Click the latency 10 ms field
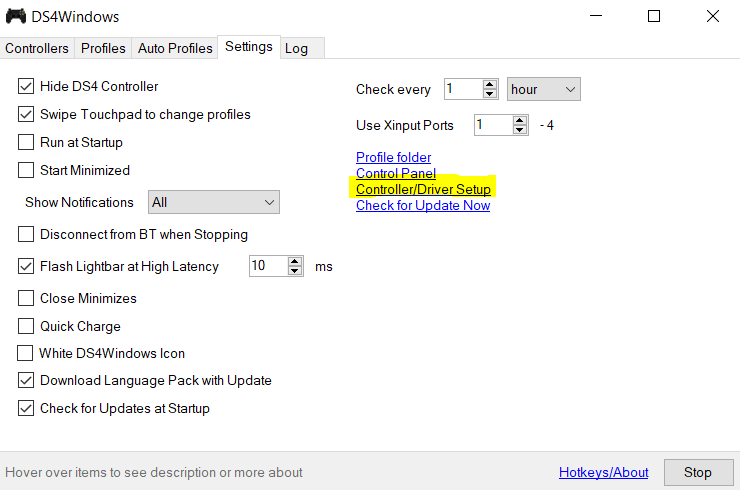The image size is (740, 490). pos(269,266)
